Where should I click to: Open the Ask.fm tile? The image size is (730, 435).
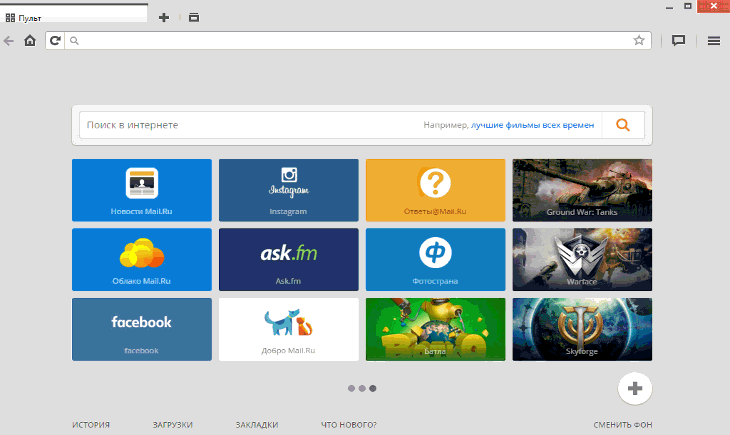click(x=288, y=259)
